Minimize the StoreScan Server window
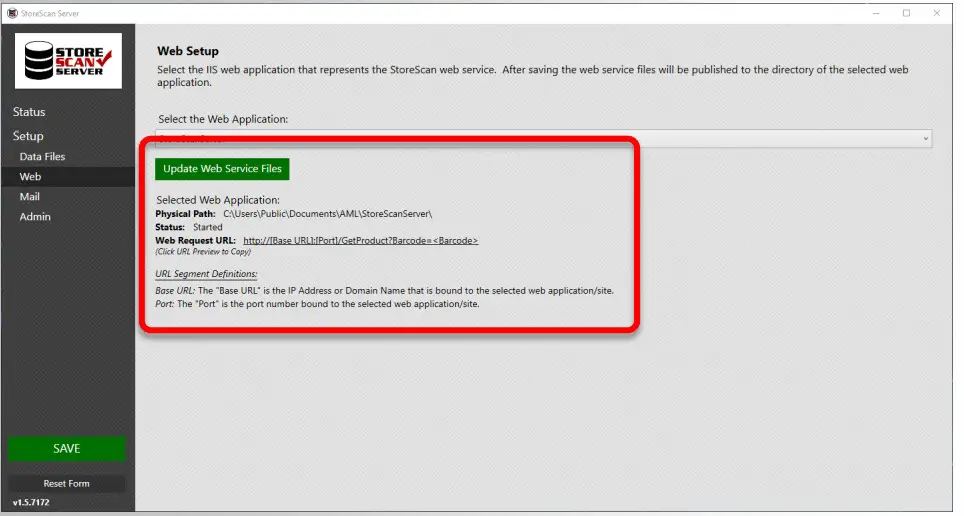This screenshot has width=964, height=516. pyautogui.click(x=876, y=13)
